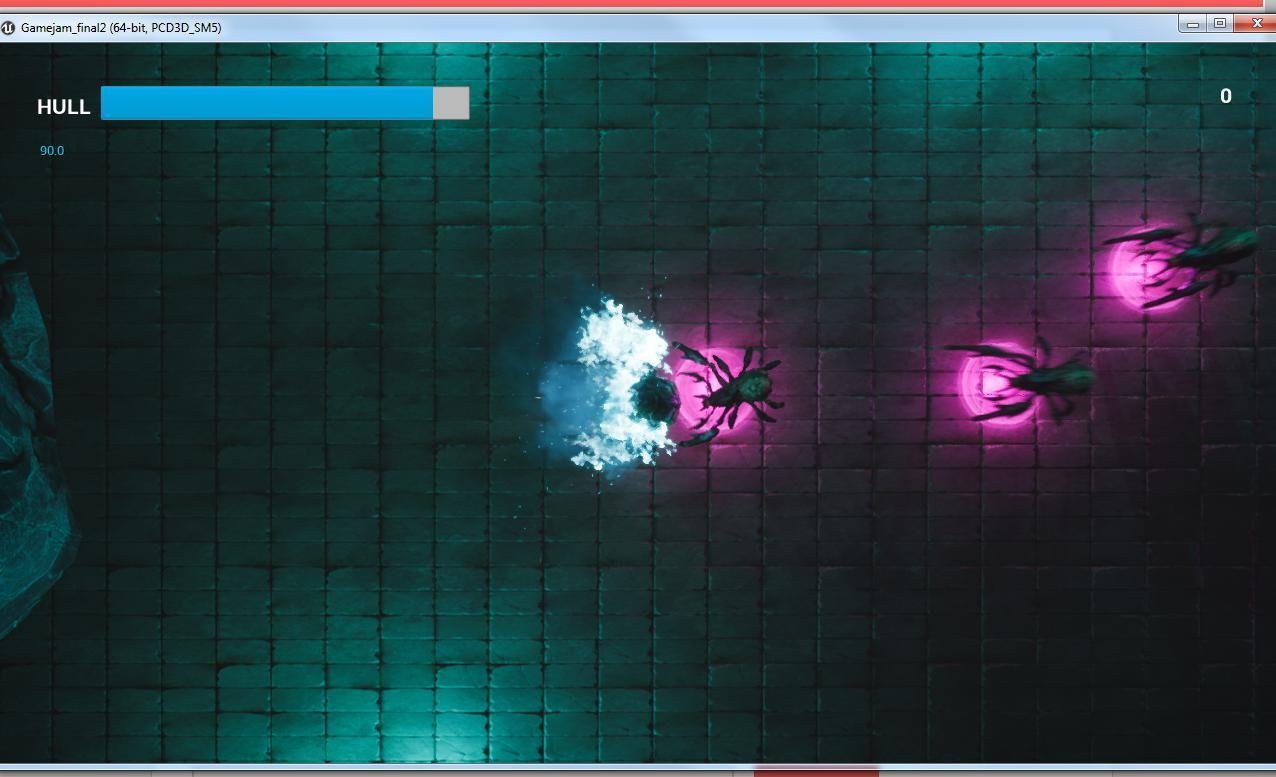This screenshot has height=777, width=1276.
Task: Select the dark orb beside the explosion
Action: click(x=655, y=398)
